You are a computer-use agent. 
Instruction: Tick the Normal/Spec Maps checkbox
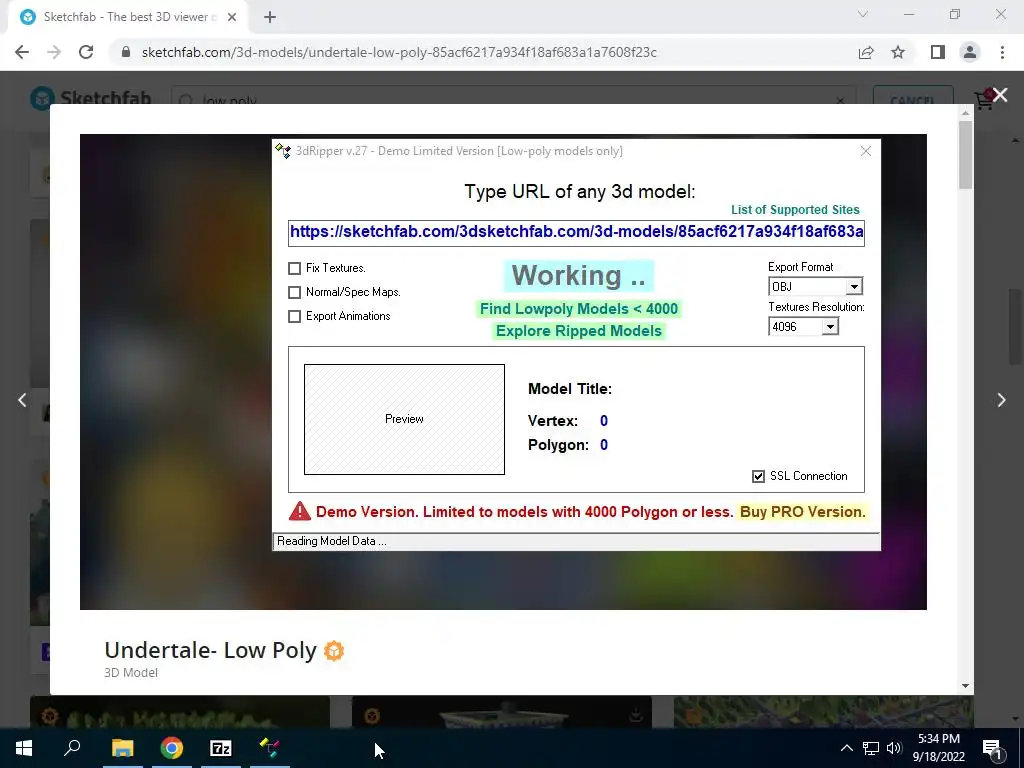click(x=295, y=293)
